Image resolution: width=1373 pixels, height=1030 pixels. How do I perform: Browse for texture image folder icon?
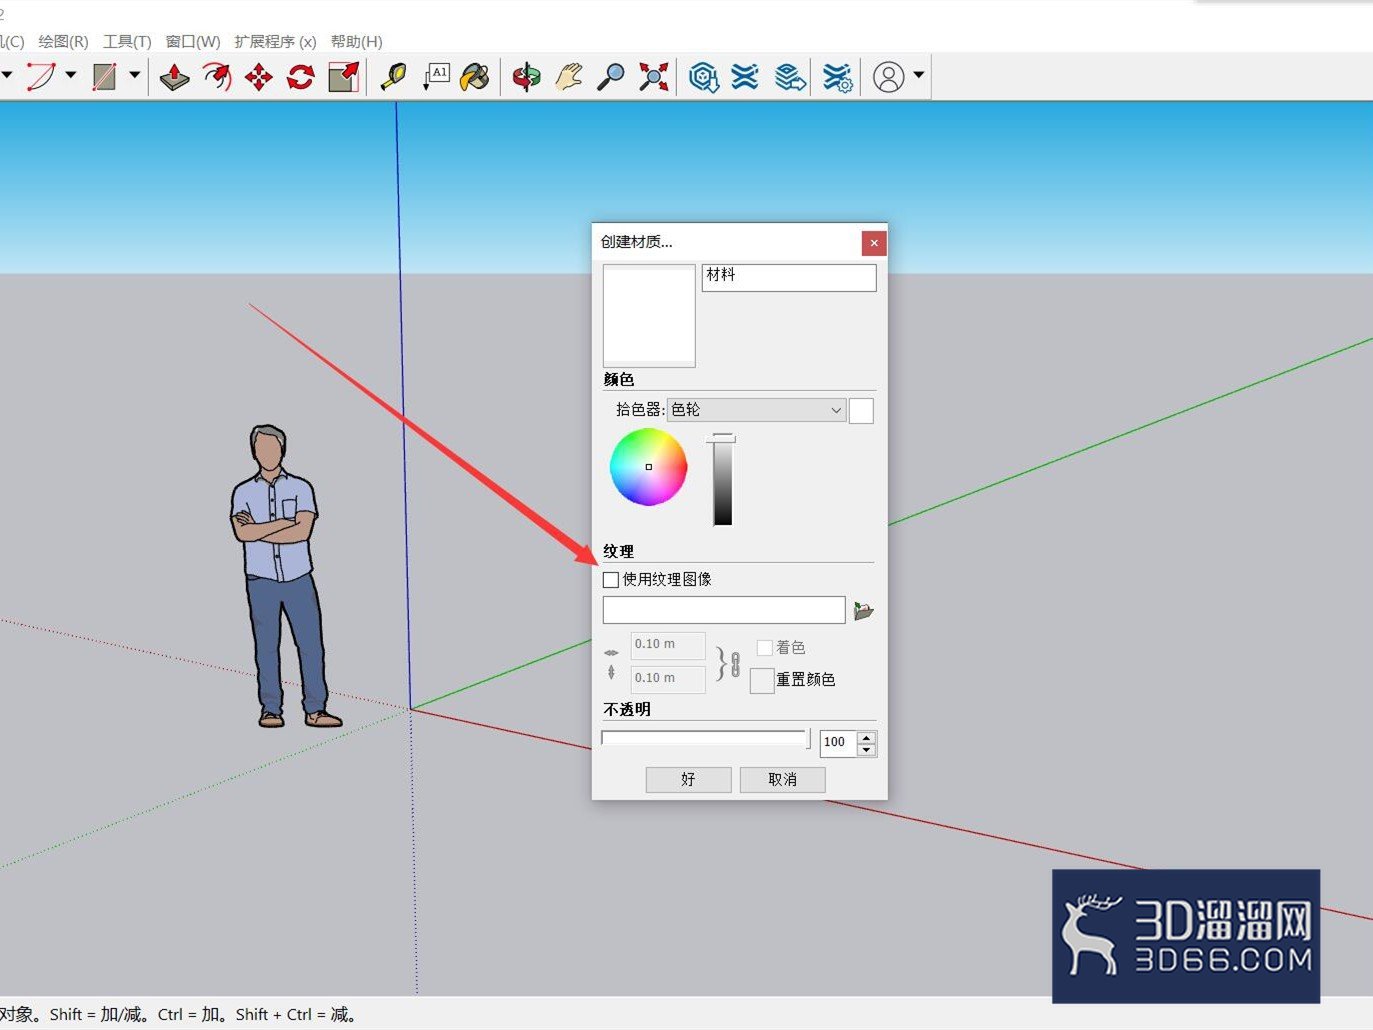[x=864, y=610]
